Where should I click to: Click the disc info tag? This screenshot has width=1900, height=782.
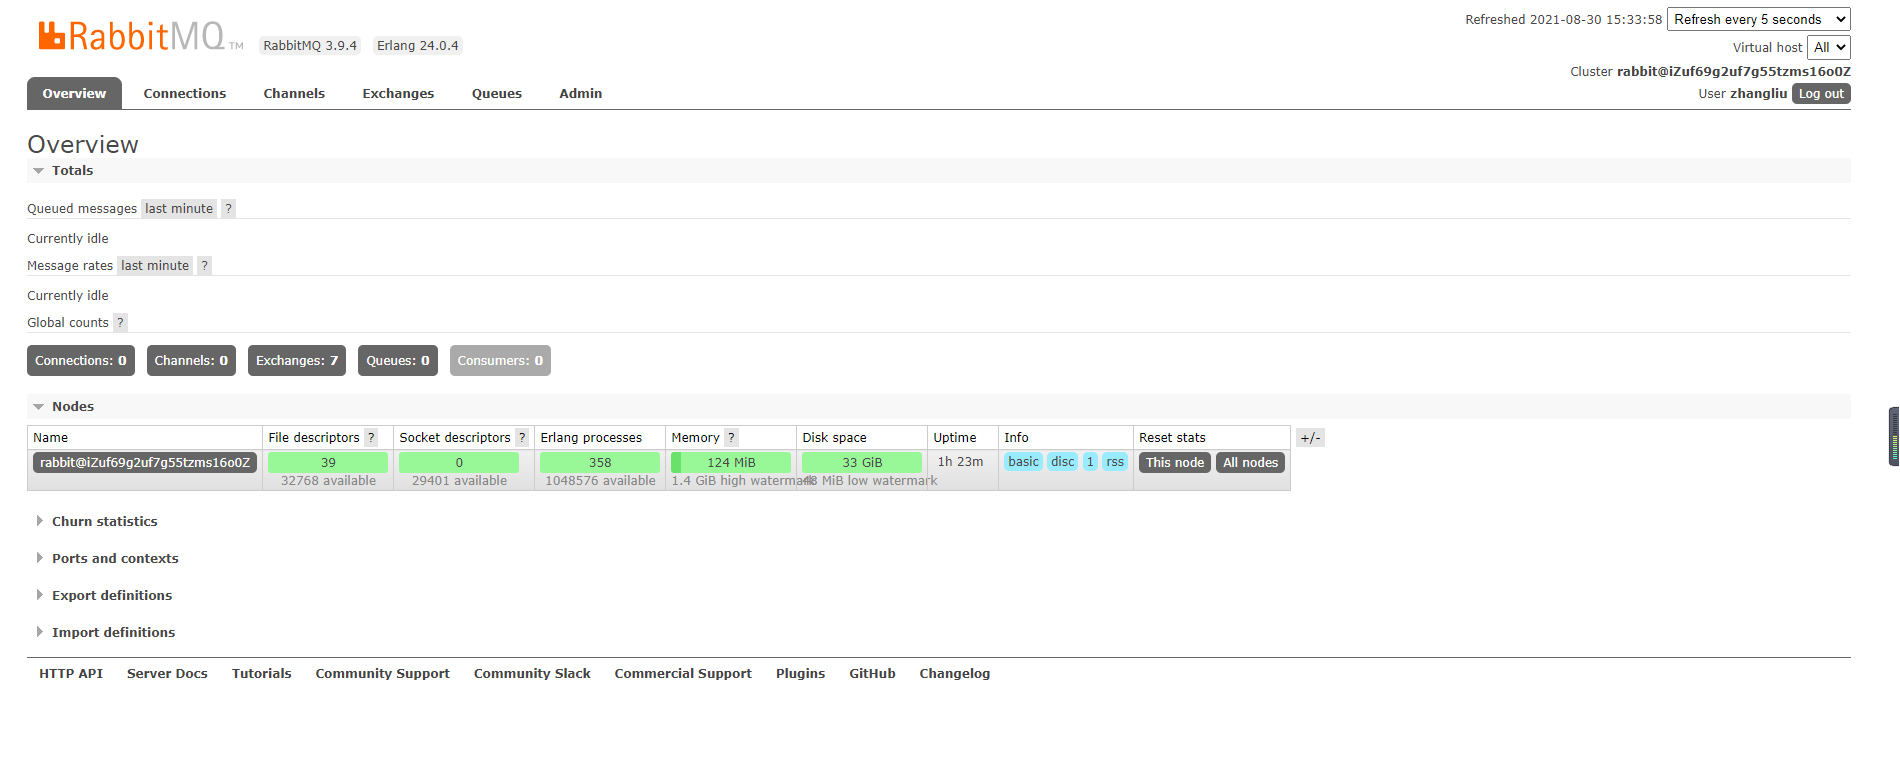[x=1063, y=461]
